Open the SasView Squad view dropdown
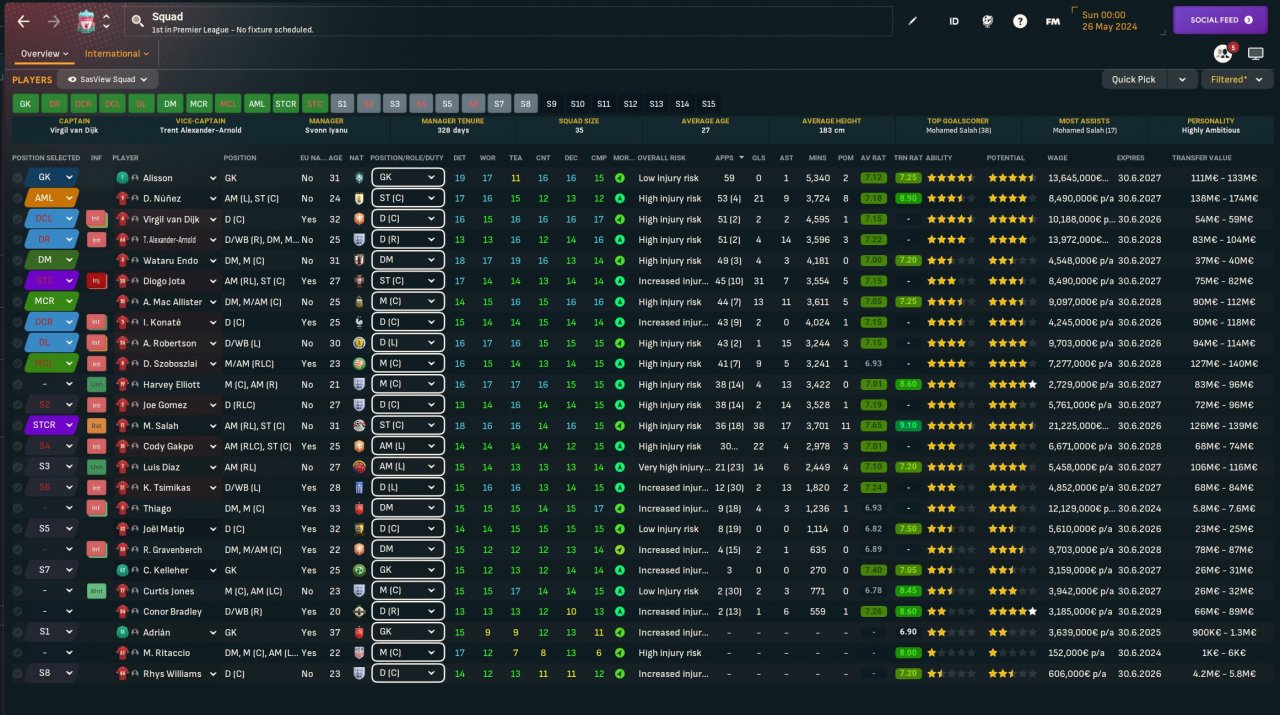 [107, 79]
